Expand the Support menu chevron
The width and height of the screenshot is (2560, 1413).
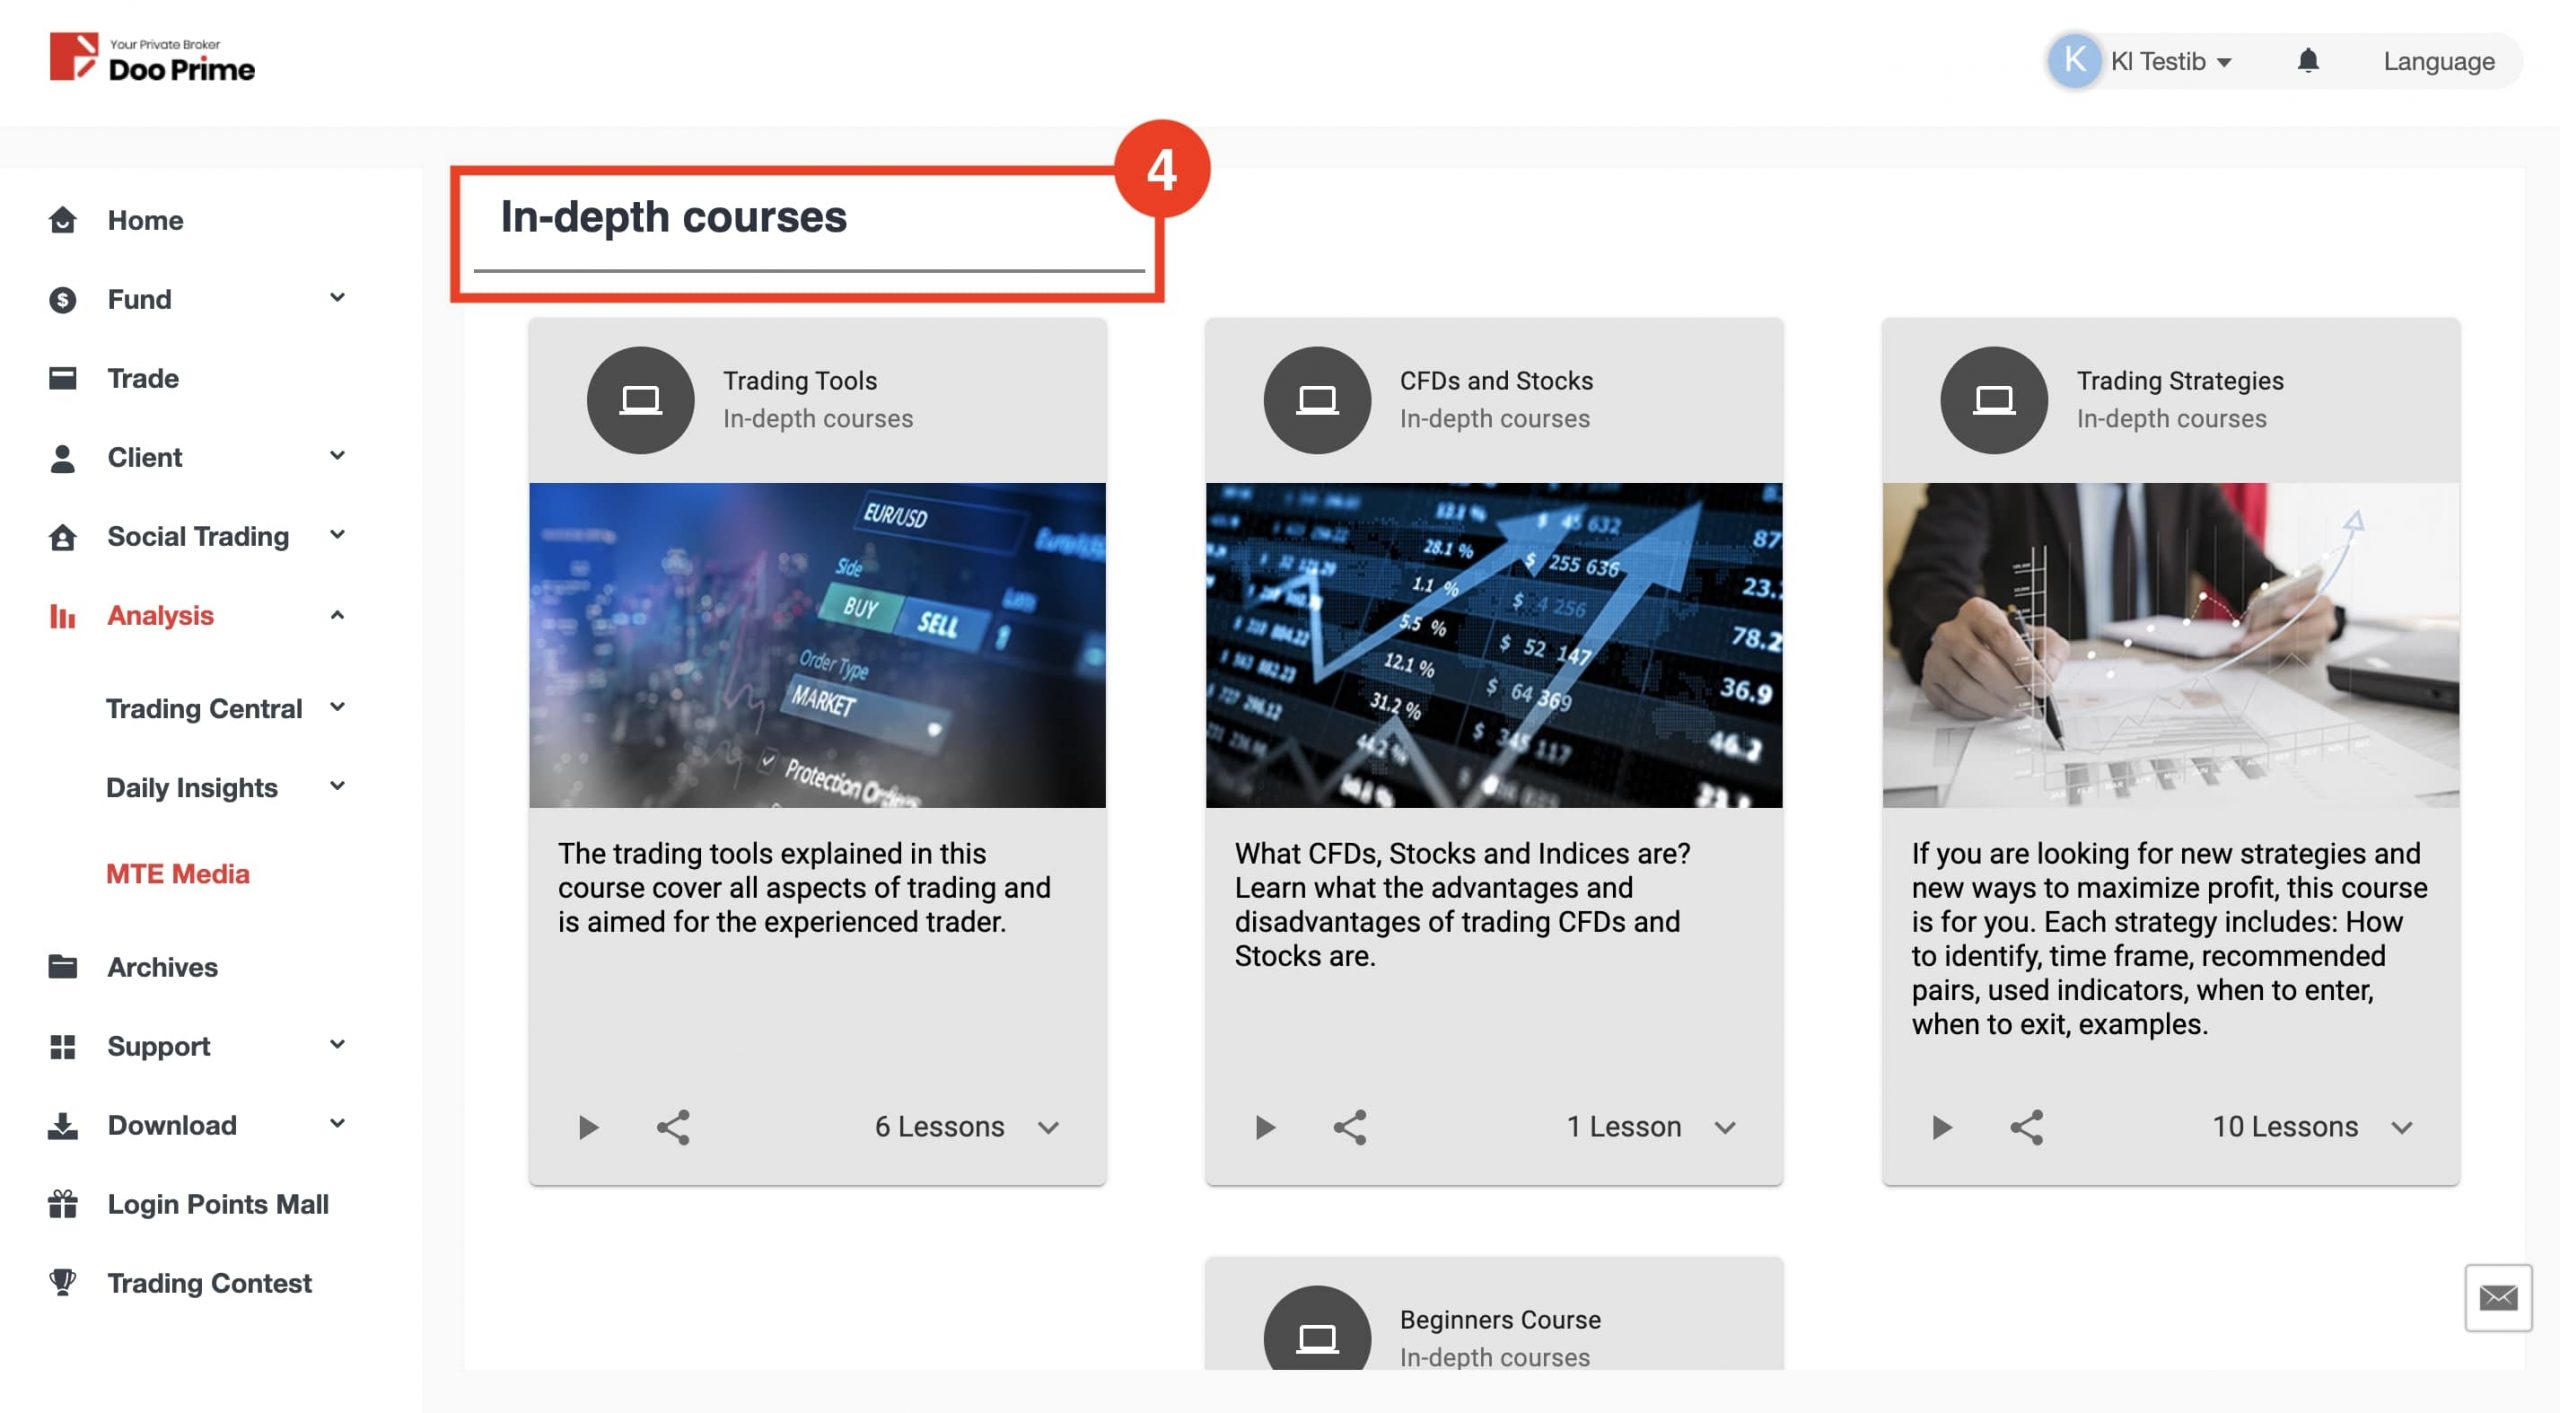338,1045
